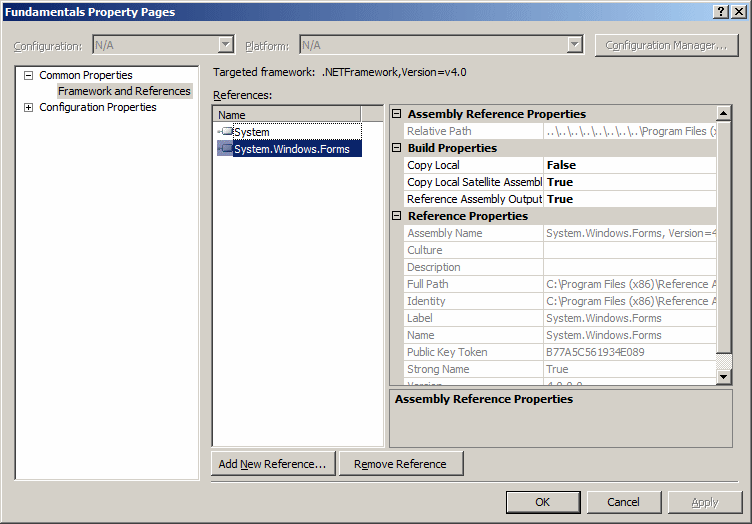Open the Platform dropdown

(x=574, y=45)
